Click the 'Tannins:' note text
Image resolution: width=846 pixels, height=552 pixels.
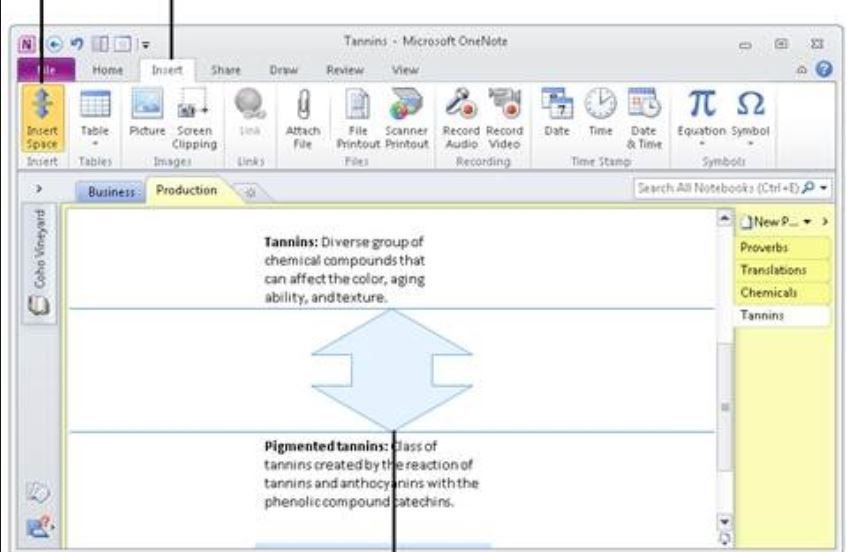[291, 242]
